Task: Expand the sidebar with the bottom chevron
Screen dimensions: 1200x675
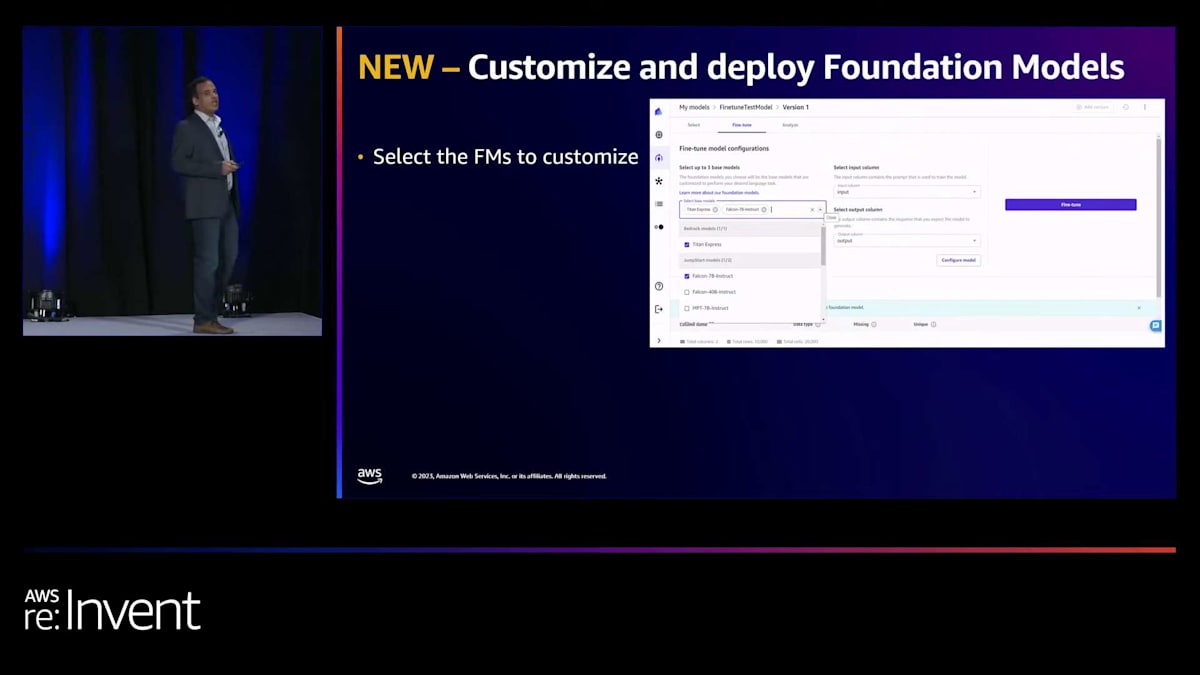Action: (x=659, y=341)
